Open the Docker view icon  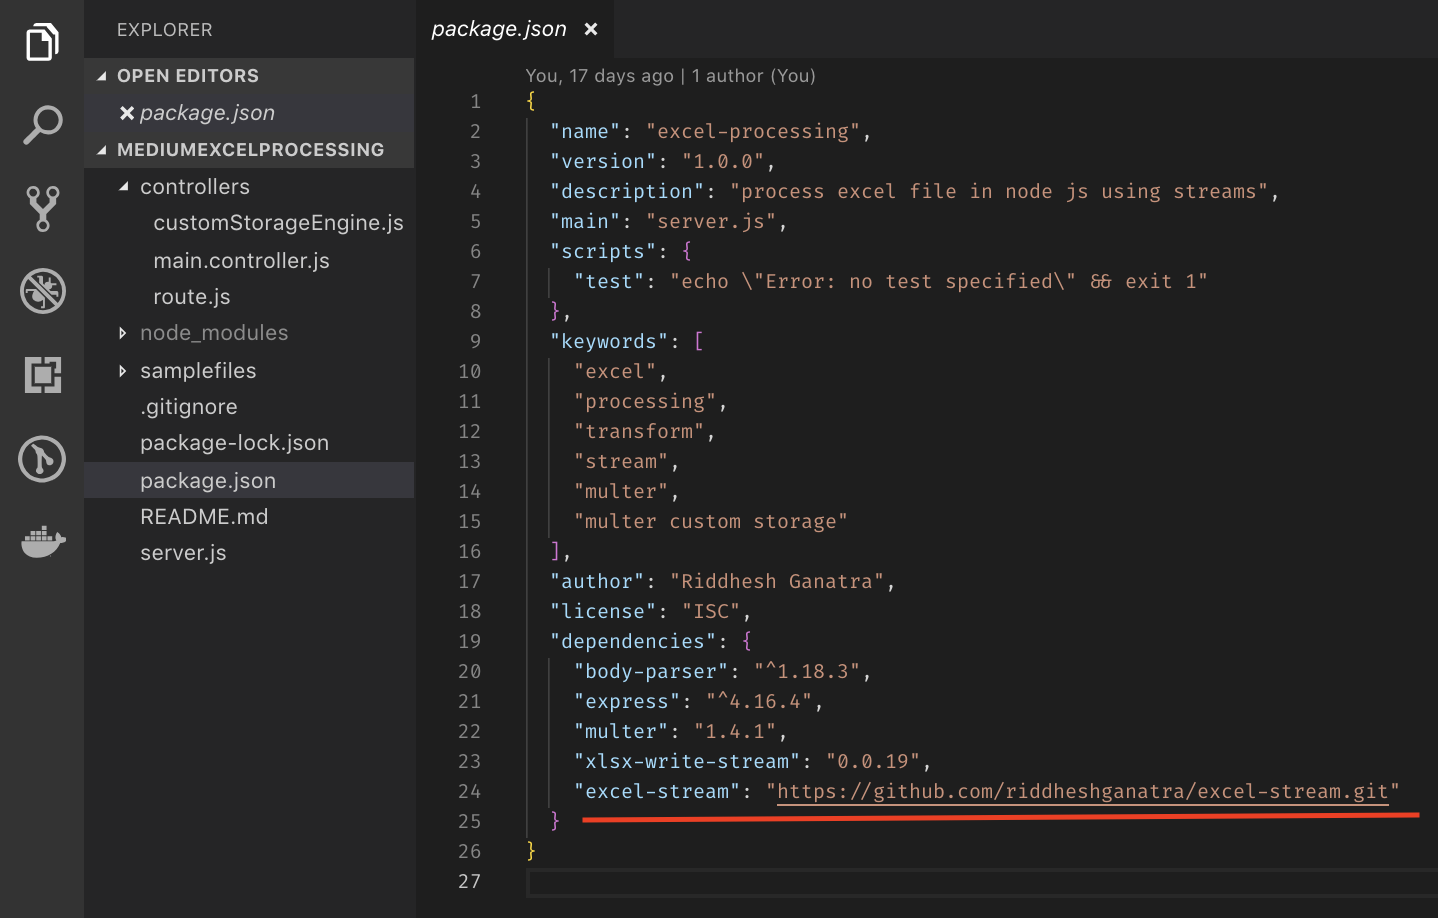(42, 542)
